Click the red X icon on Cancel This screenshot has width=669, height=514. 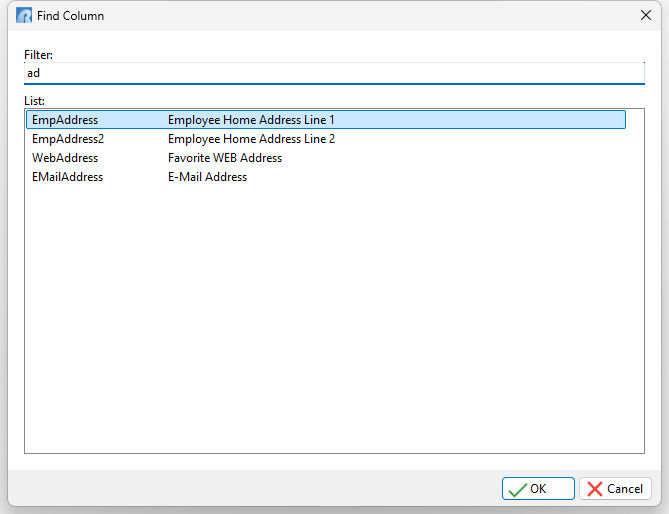pyautogui.click(x=595, y=489)
